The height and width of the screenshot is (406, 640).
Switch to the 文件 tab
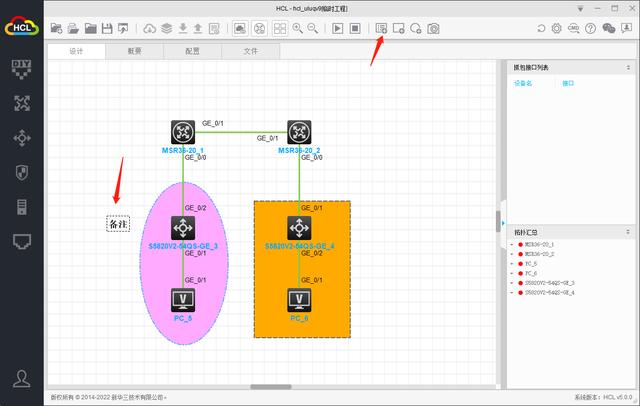pyautogui.click(x=251, y=51)
